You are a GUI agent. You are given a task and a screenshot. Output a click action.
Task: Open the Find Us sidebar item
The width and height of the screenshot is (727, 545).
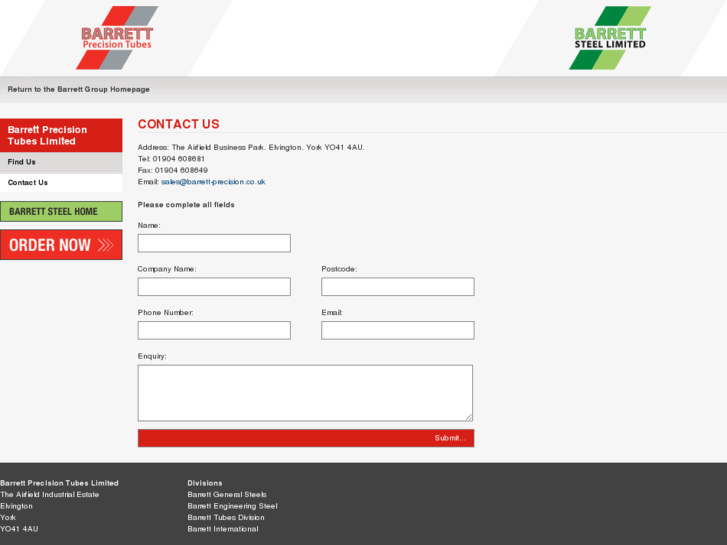tap(61, 162)
